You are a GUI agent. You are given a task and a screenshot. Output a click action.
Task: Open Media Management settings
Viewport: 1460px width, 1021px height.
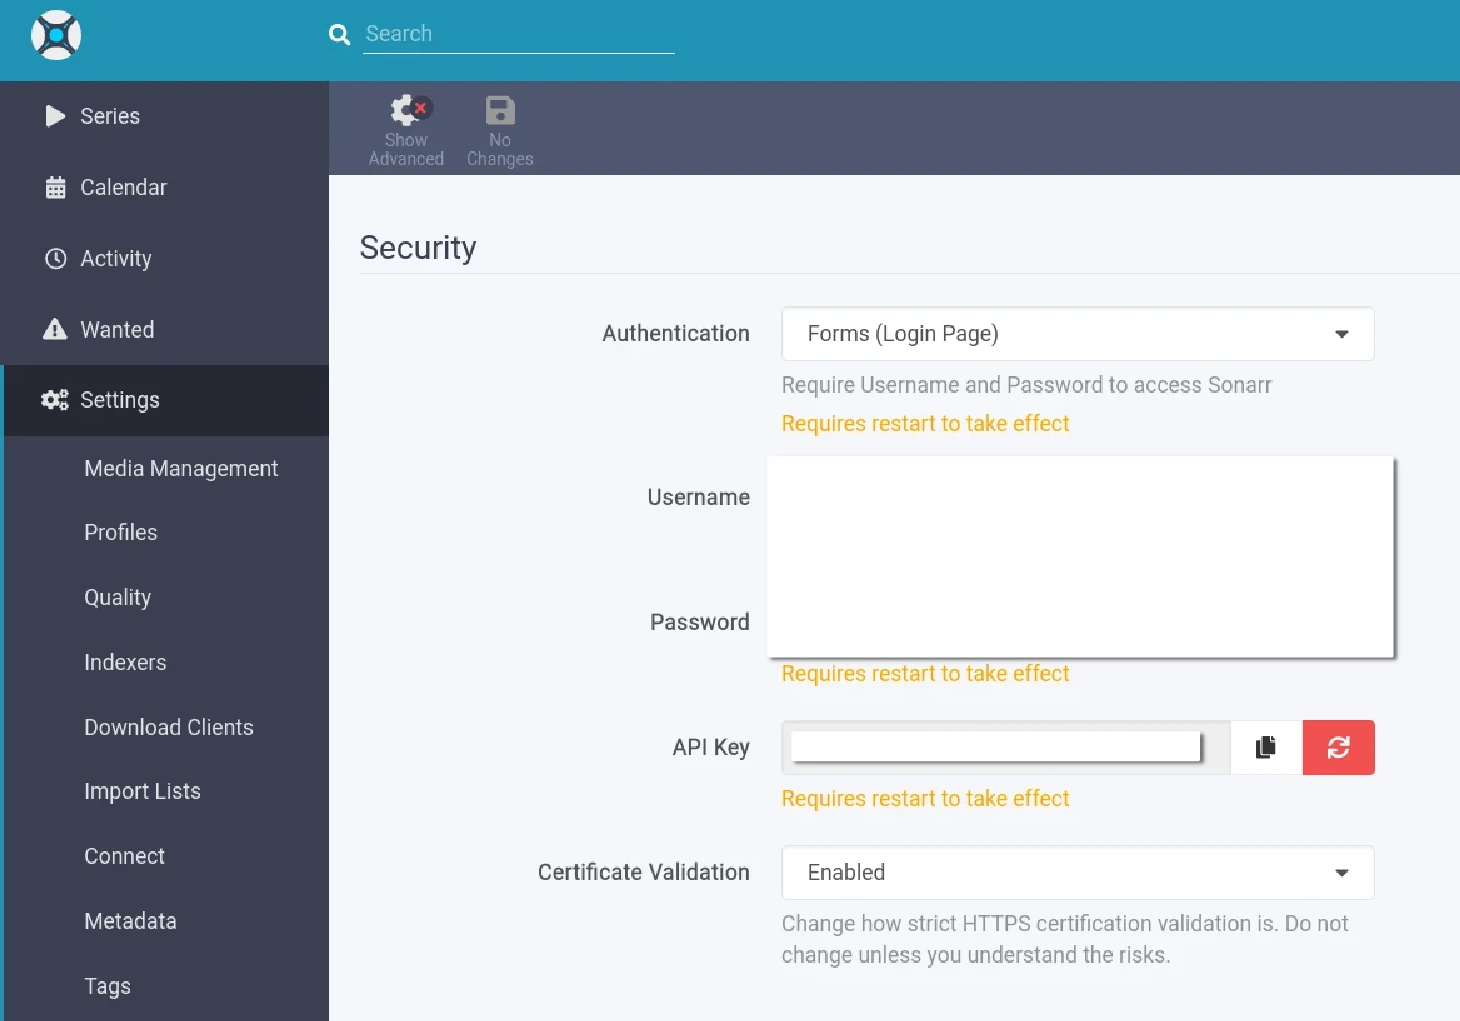[181, 468]
